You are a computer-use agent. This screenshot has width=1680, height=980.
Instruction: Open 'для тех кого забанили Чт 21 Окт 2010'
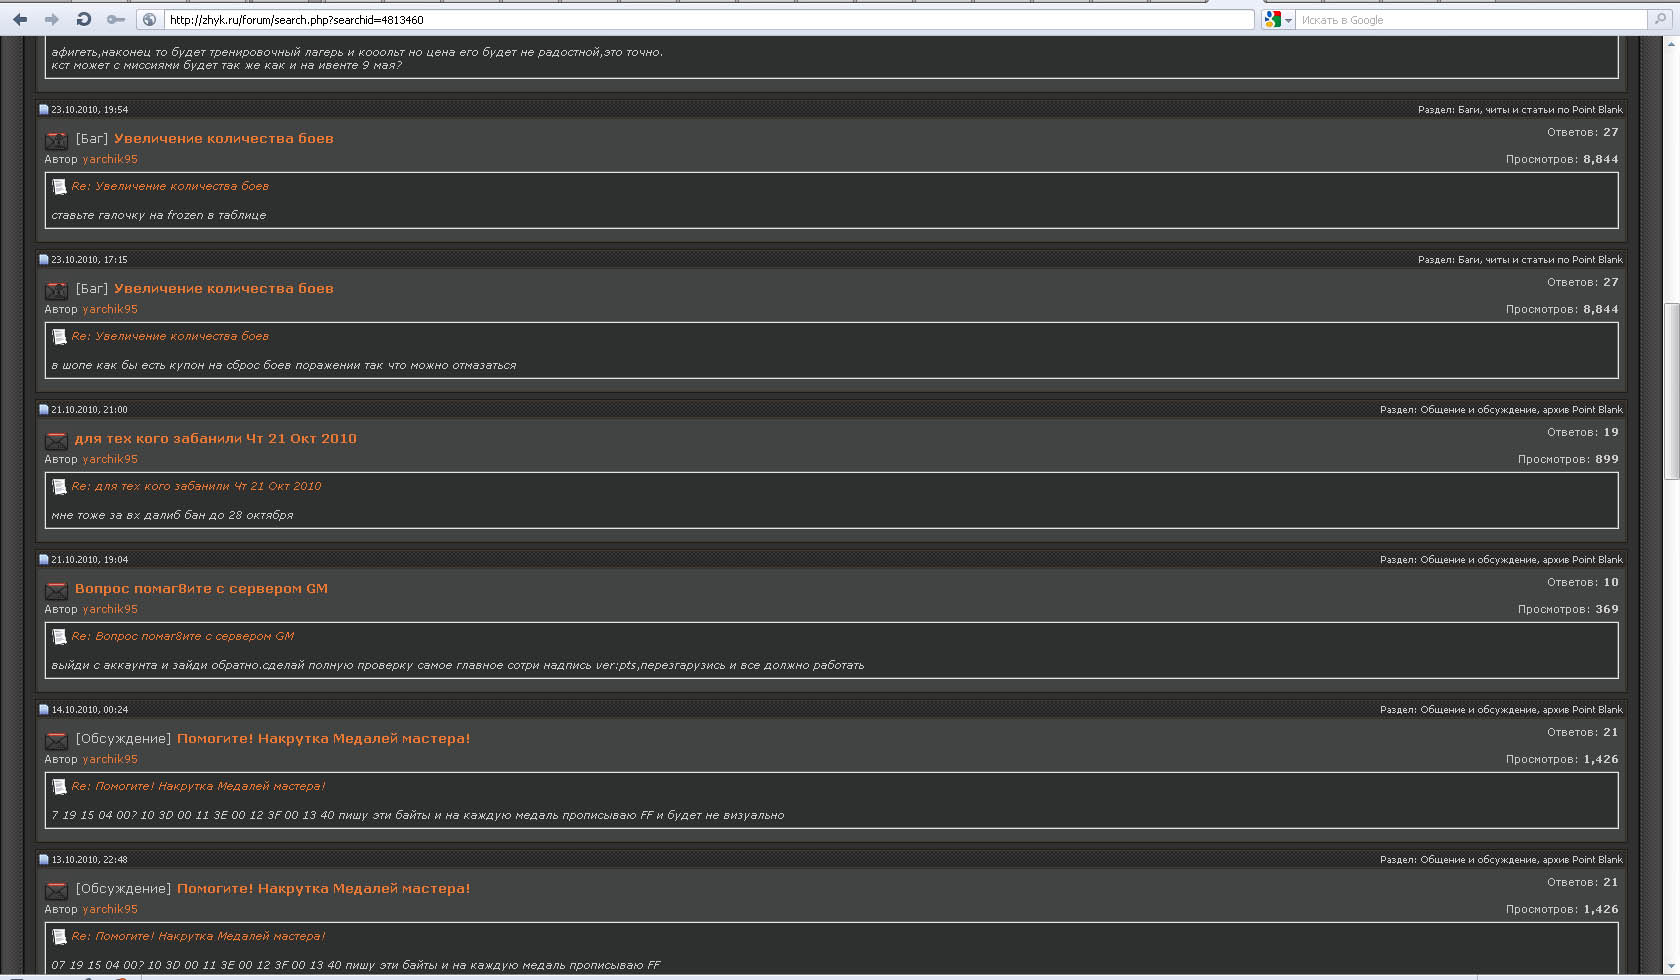coord(215,439)
